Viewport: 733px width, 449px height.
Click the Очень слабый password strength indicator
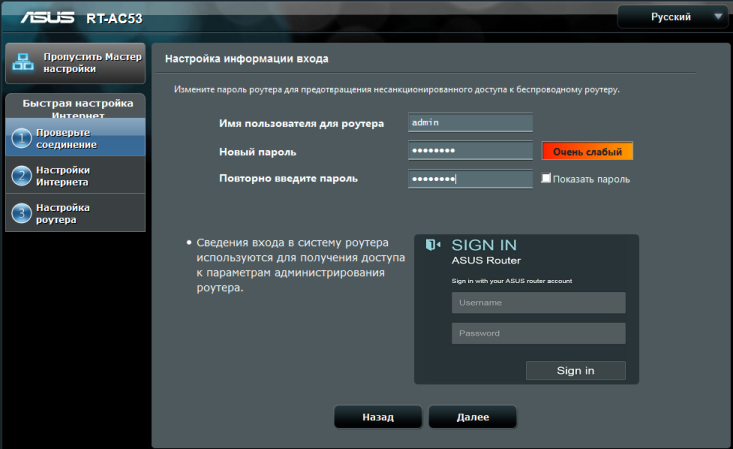pyautogui.click(x=587, y=151)
